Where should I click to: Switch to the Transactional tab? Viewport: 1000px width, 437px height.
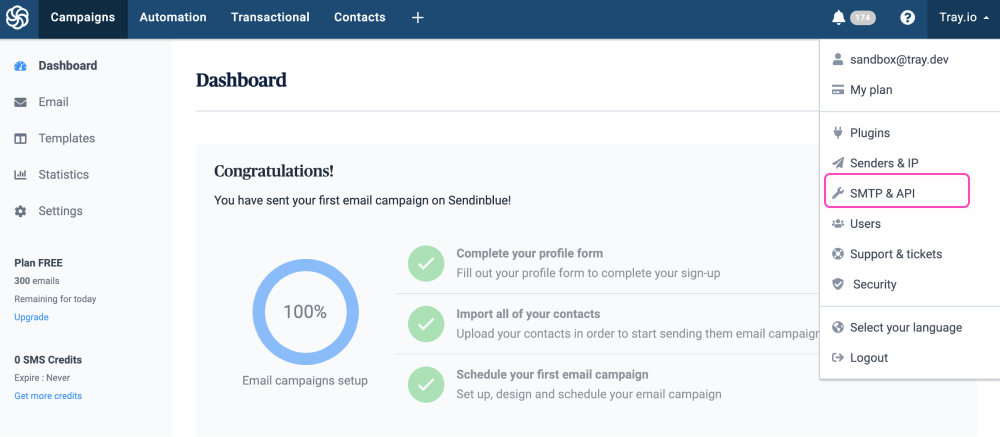pyautogui.click(x=270, y=18)
